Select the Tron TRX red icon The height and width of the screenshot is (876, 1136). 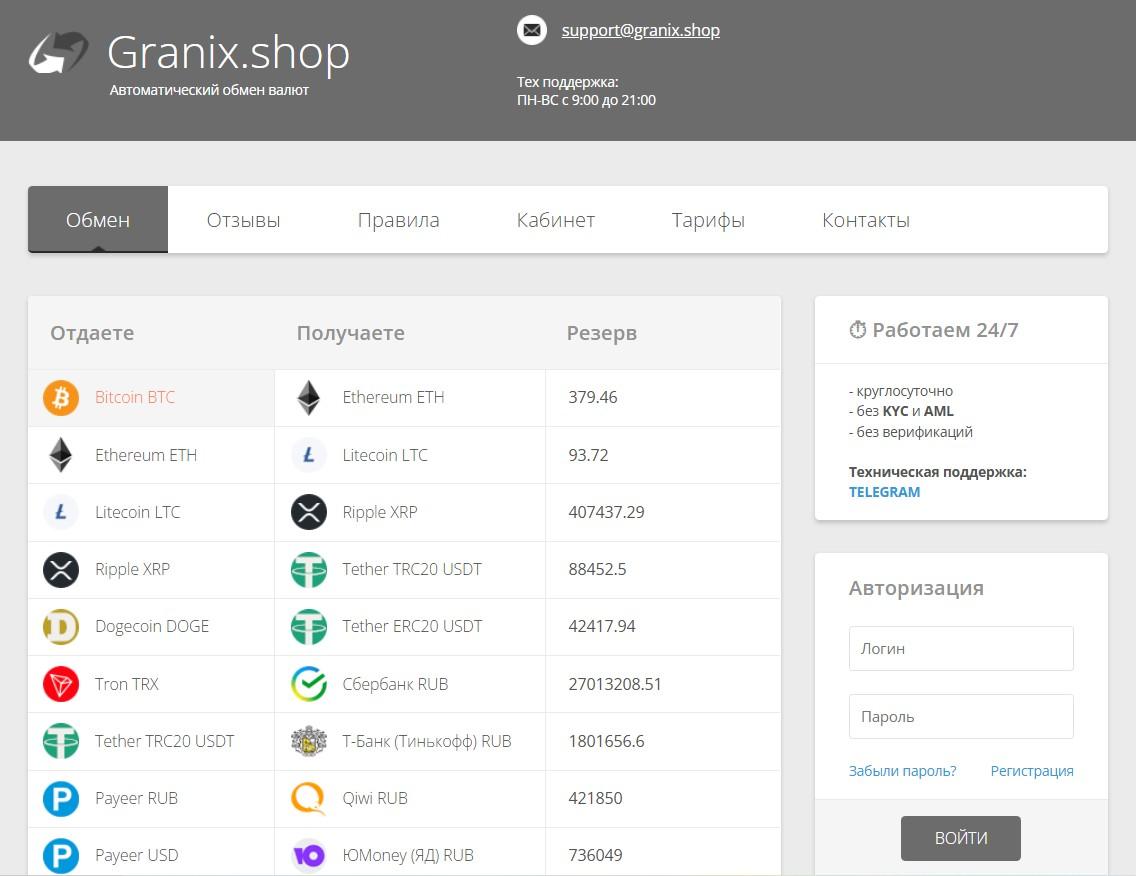pos(61,684)
